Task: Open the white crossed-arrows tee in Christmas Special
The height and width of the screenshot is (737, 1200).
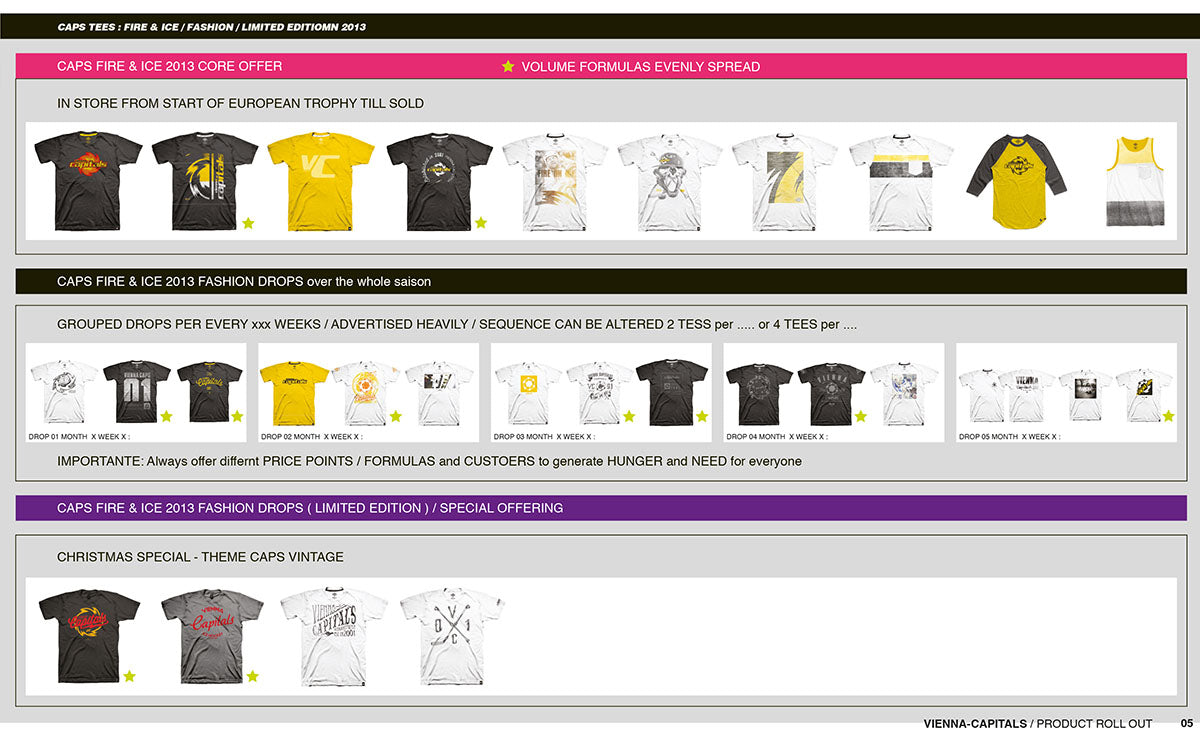Action: pos(452,635)
